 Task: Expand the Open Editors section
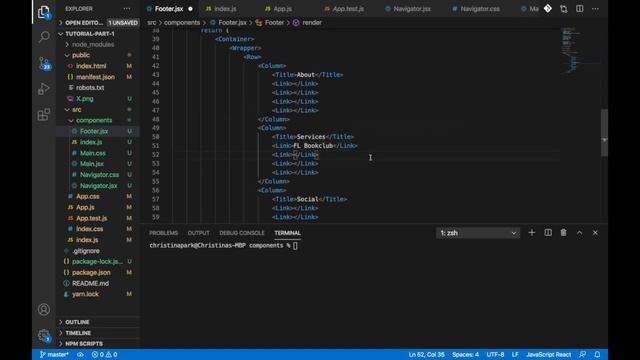click(x=98, y=22)
